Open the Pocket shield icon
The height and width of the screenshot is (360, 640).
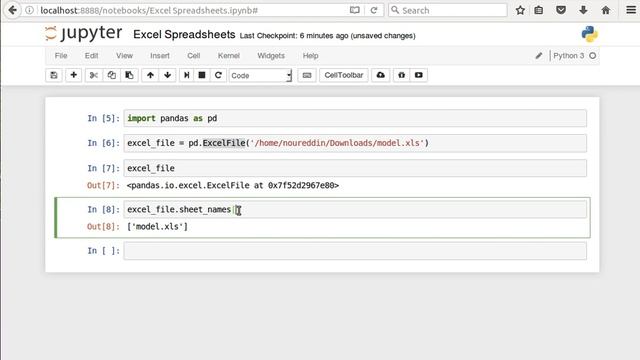click(x=561, y=10)
